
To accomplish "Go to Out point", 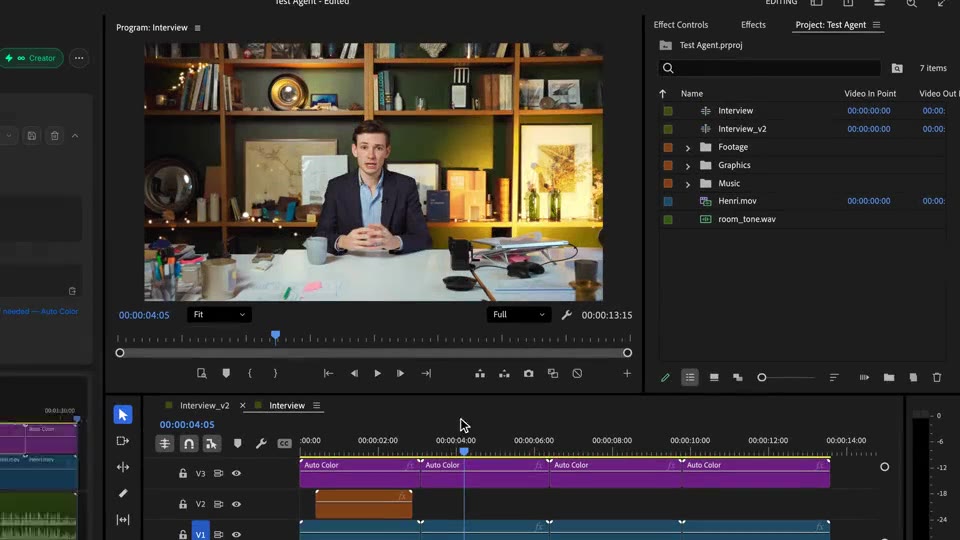I will [426, 373].
